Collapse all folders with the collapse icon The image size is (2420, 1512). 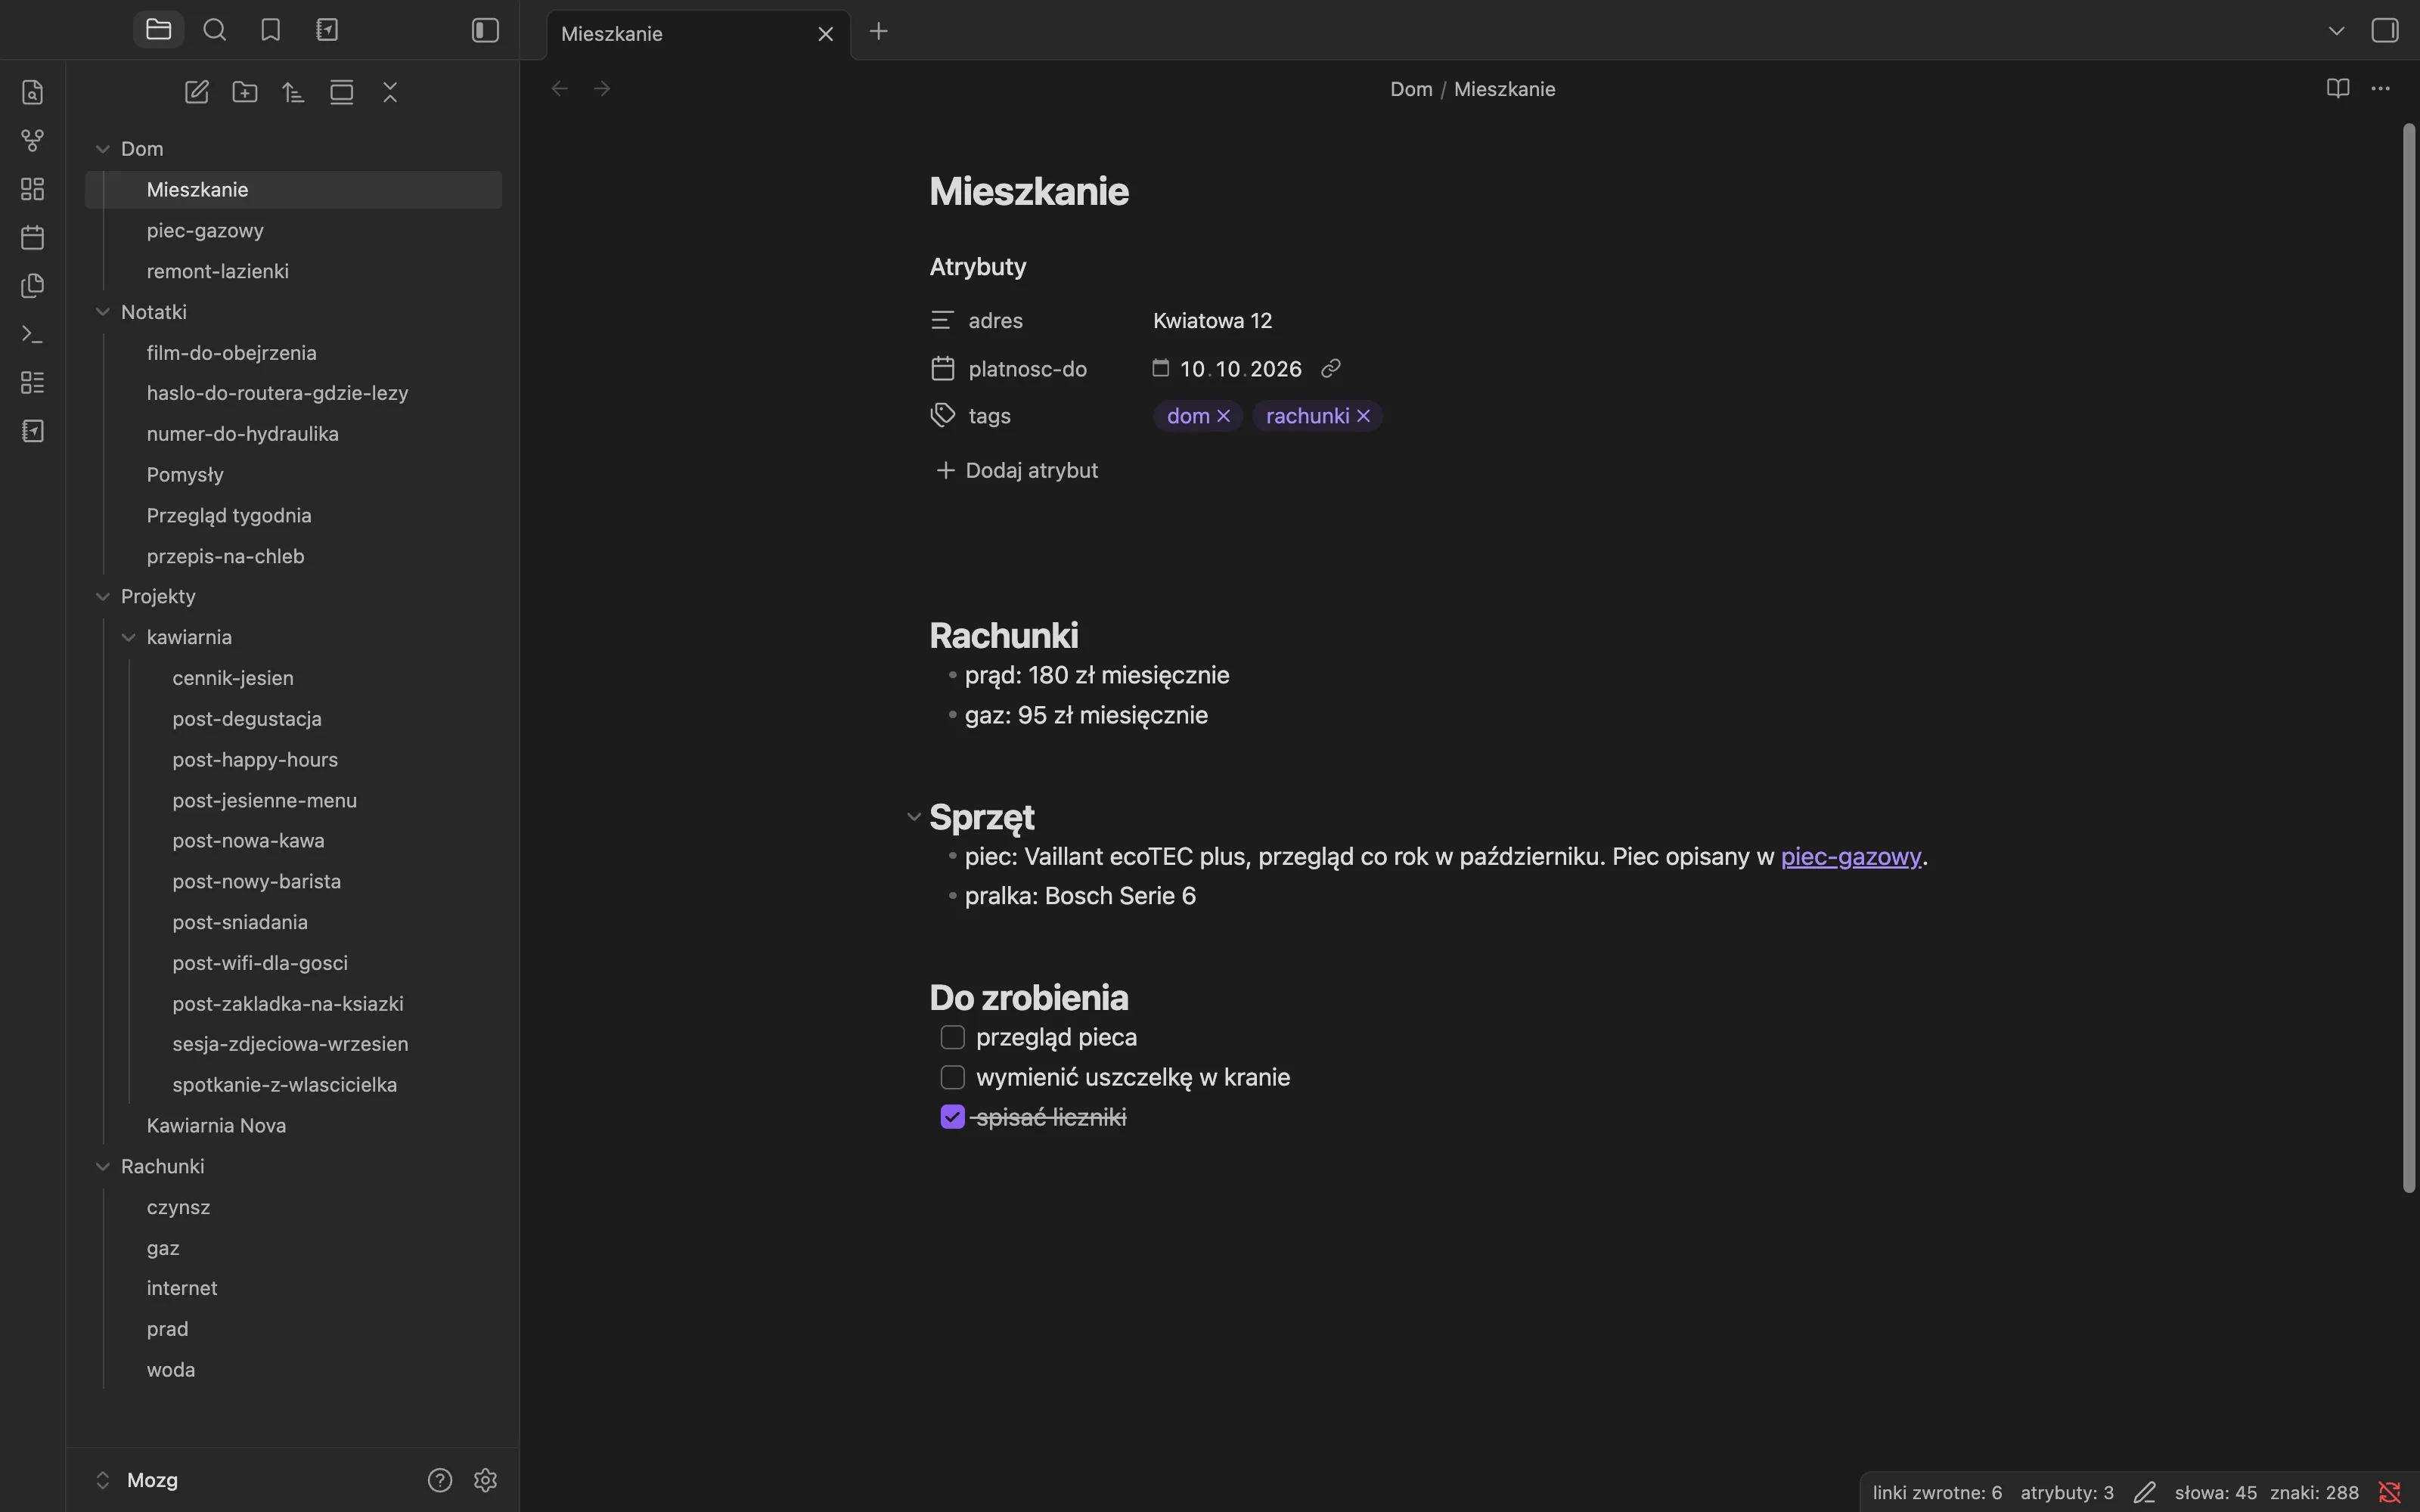(390, 92)
